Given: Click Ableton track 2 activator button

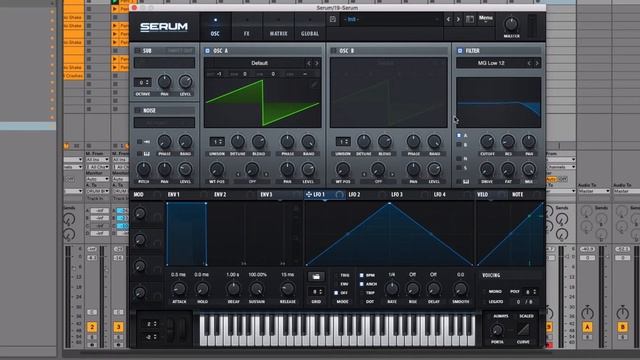Looking at the screenshot, I should pos(92,327).
